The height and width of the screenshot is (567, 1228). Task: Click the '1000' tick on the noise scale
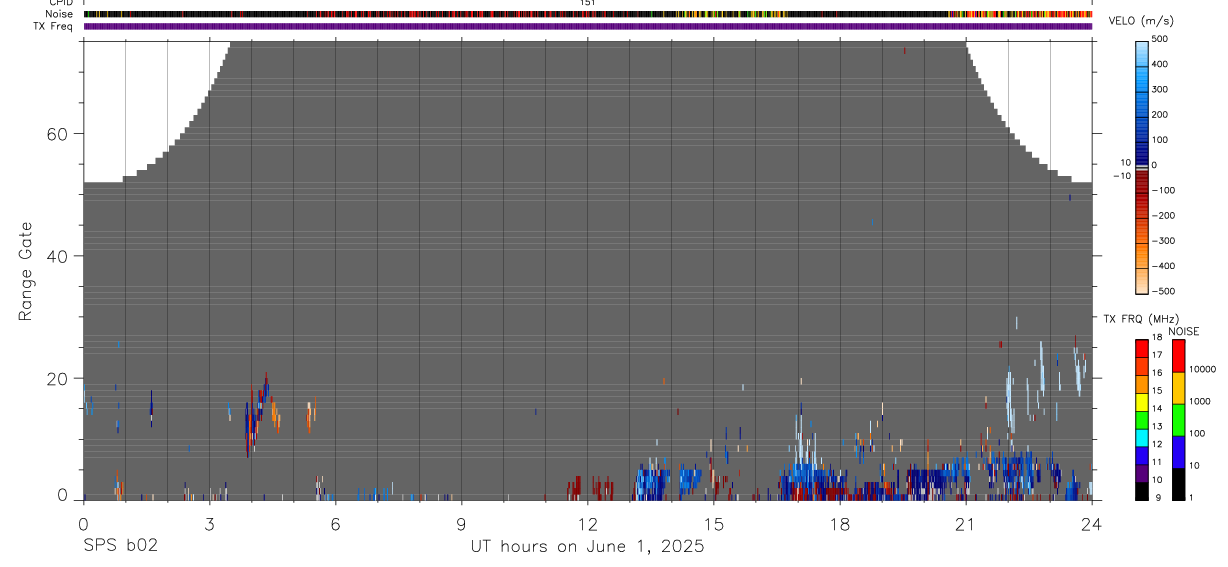coord(1202,401)
